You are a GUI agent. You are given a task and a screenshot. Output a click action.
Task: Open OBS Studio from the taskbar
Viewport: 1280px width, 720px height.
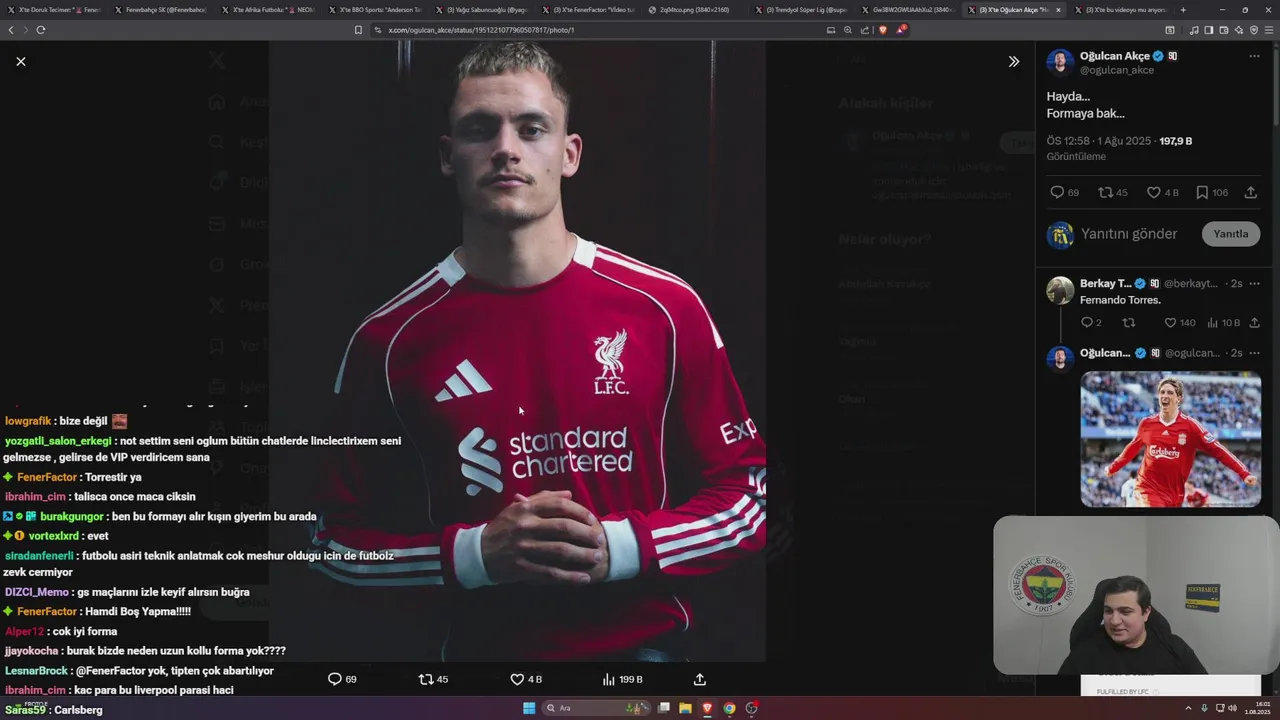click(751, 708)
